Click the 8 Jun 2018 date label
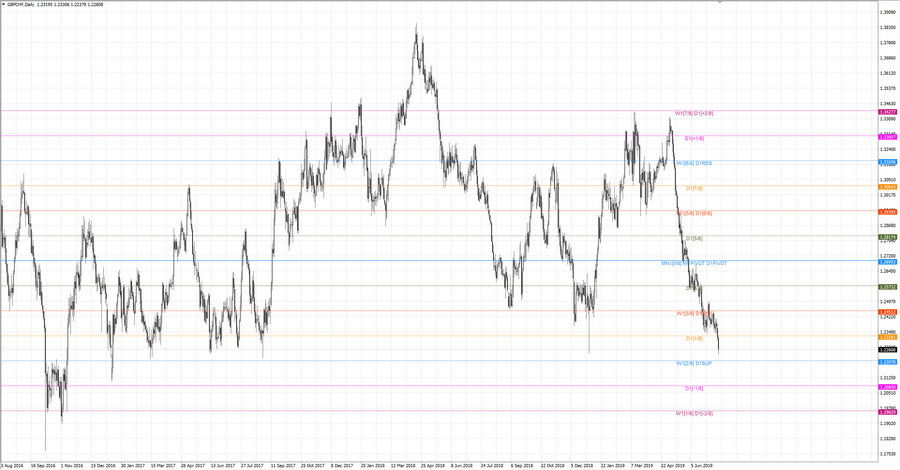Viewport: 900px width, 470px height. 461,466
